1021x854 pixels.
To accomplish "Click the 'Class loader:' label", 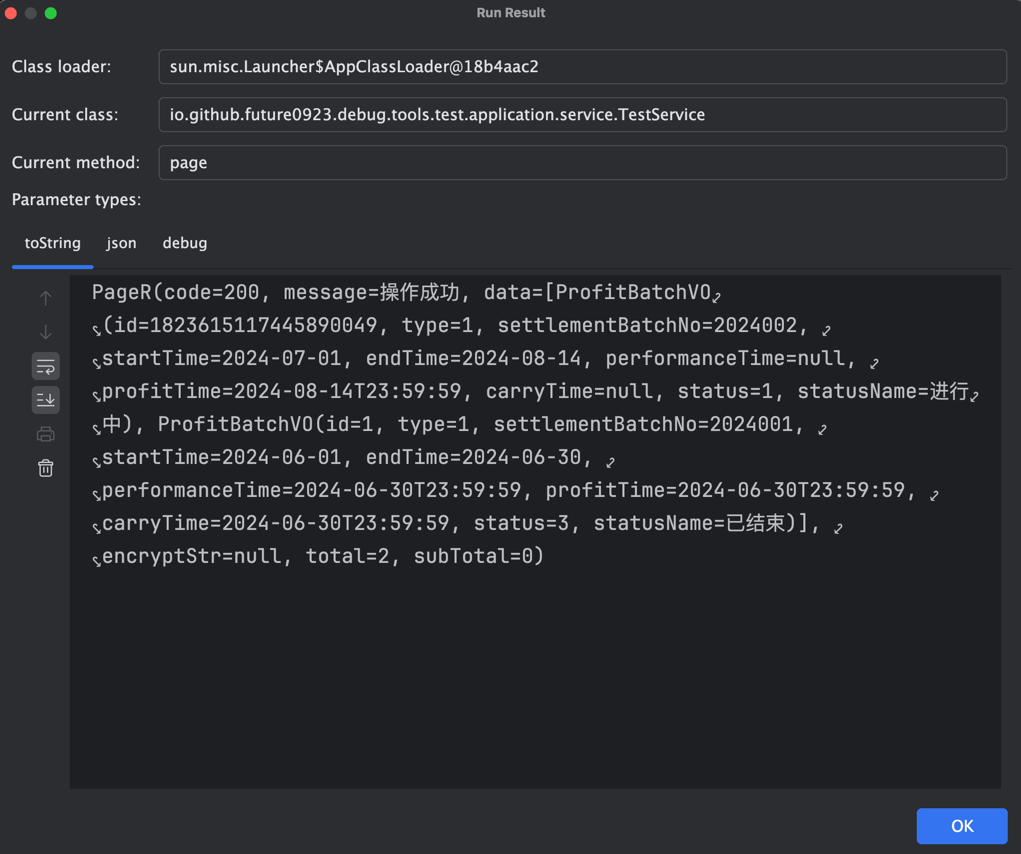I will tap(61, 66).
